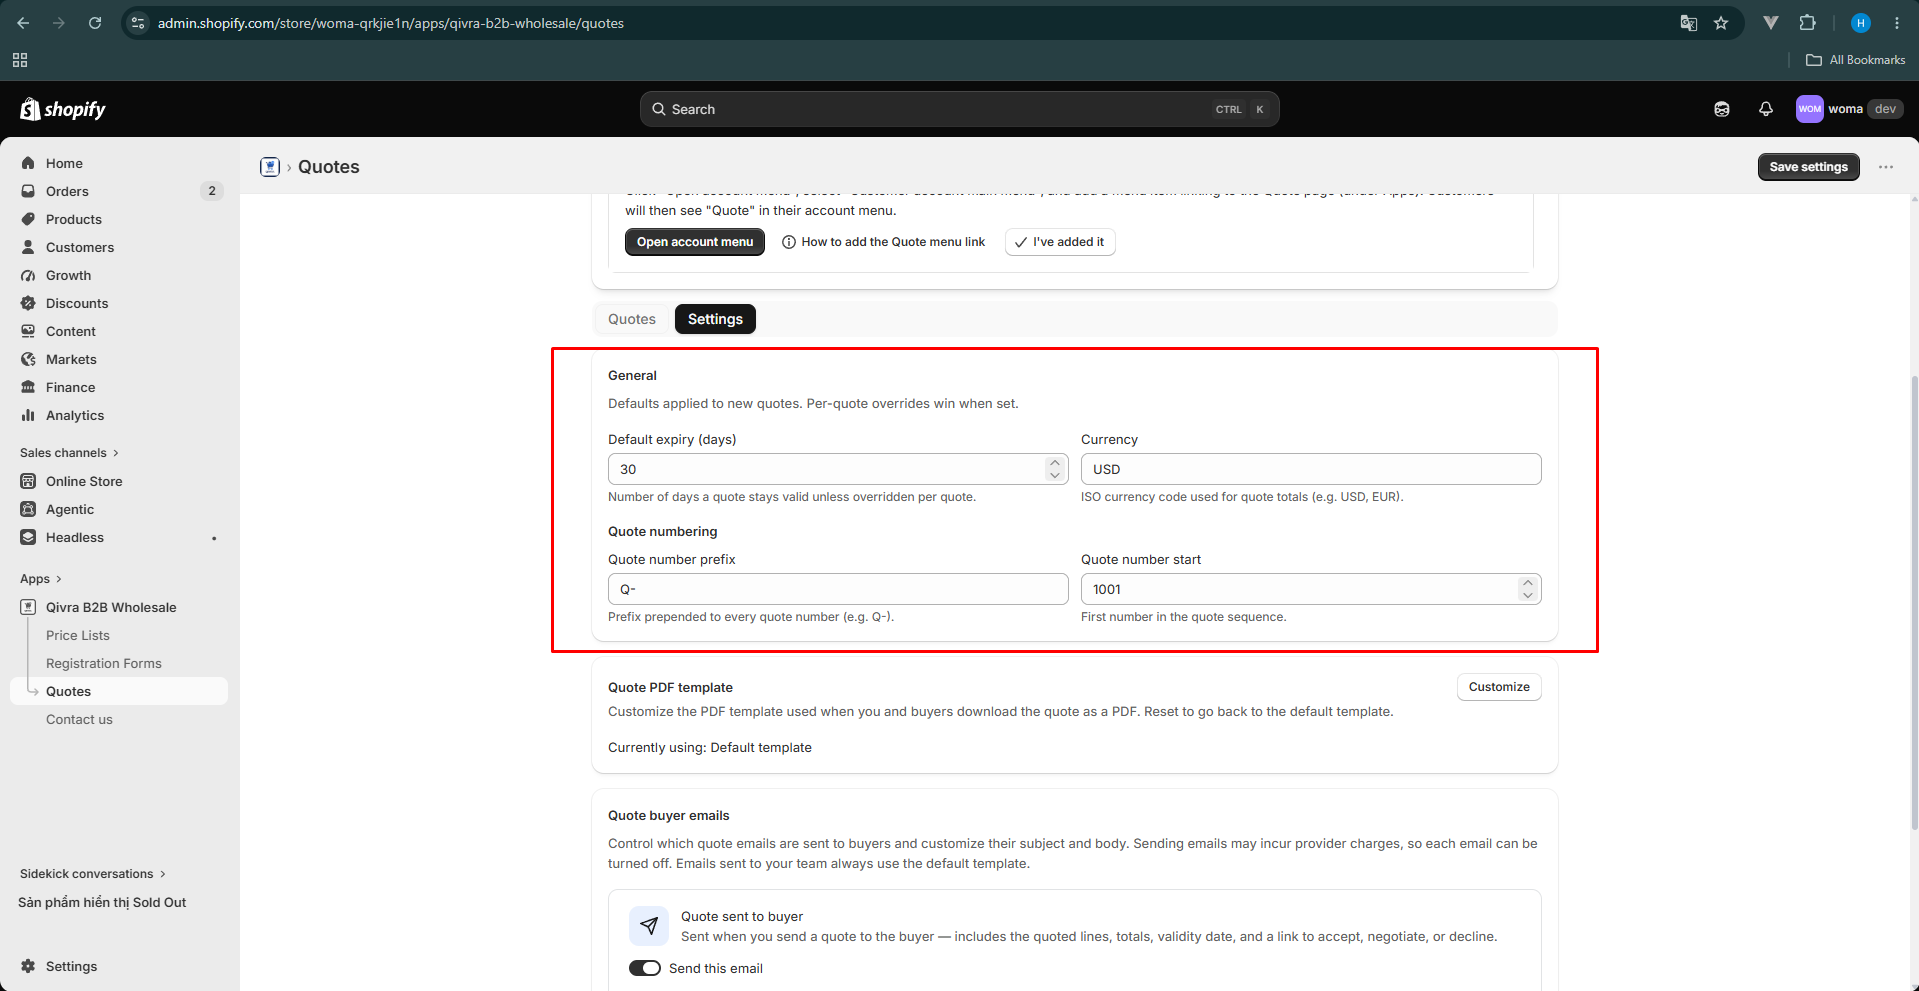Bookmark this page with the star icon

pos(1720,23)
